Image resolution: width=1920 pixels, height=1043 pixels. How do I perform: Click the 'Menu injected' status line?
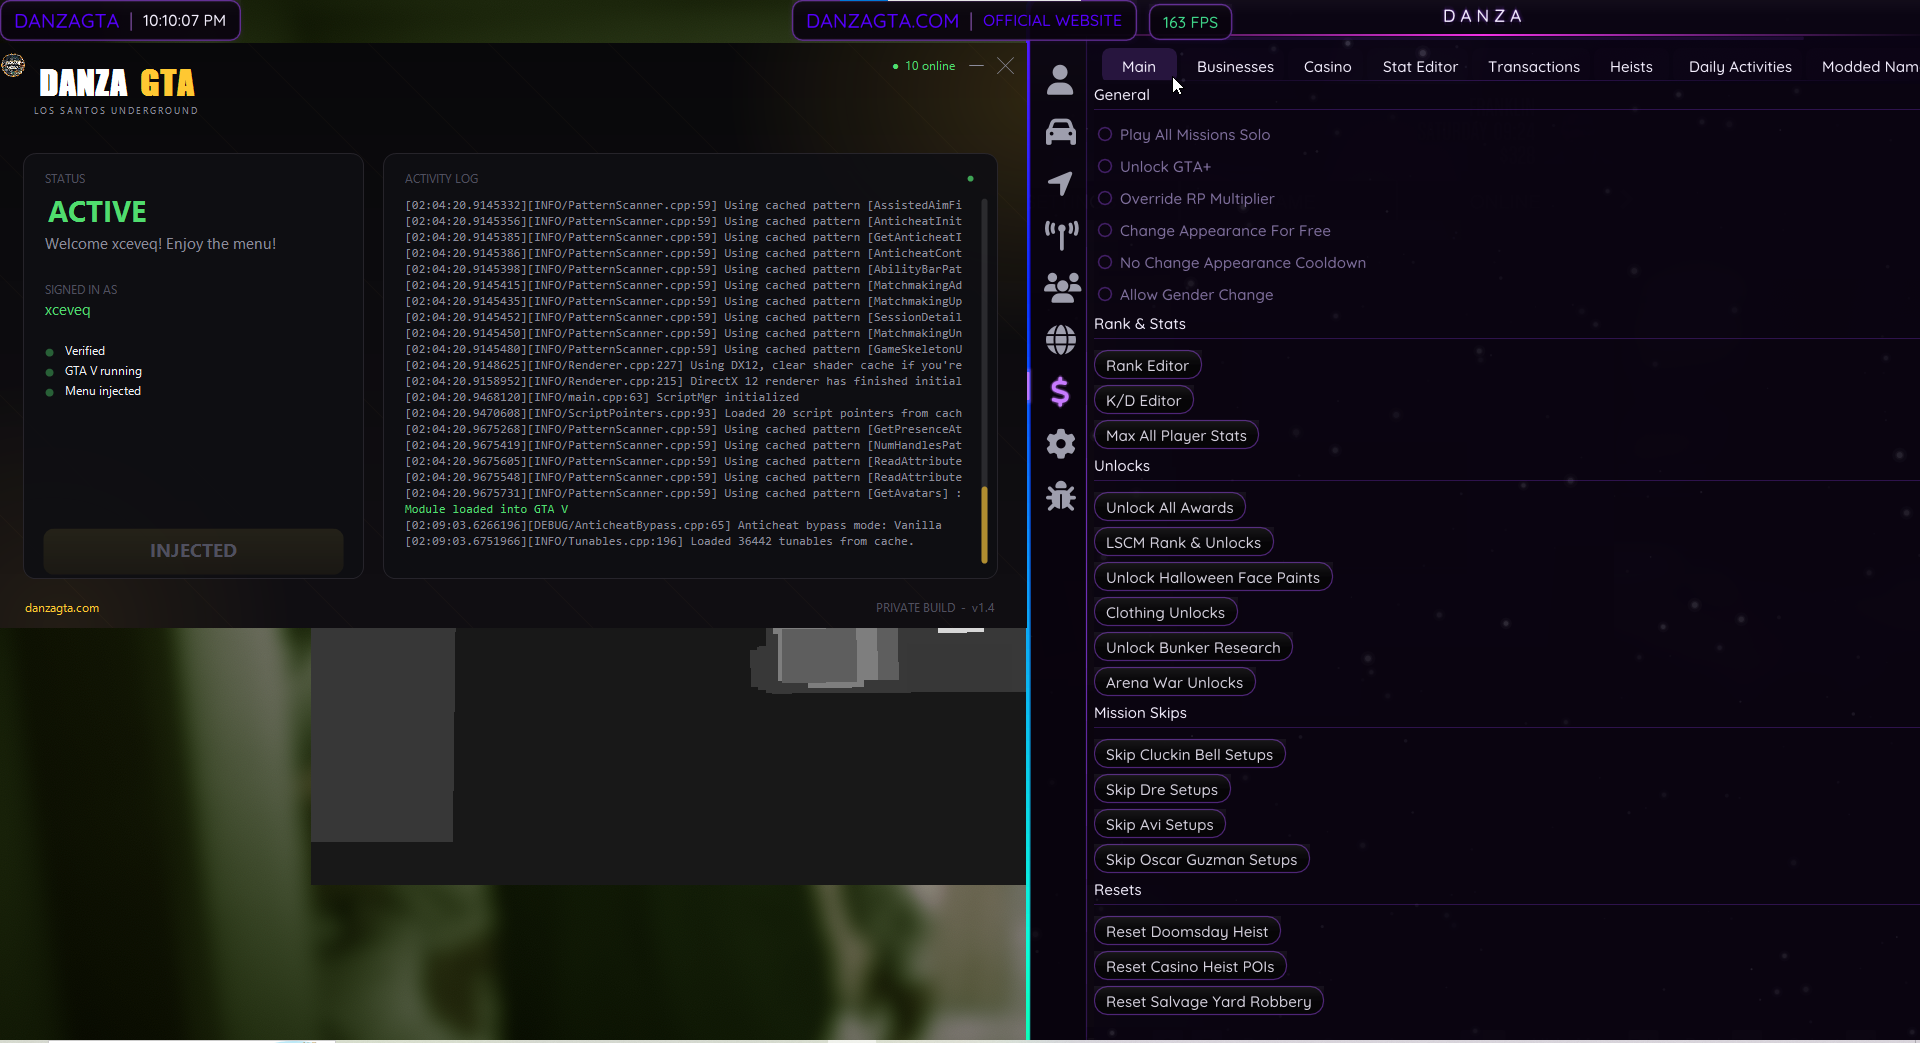[93, 391]
